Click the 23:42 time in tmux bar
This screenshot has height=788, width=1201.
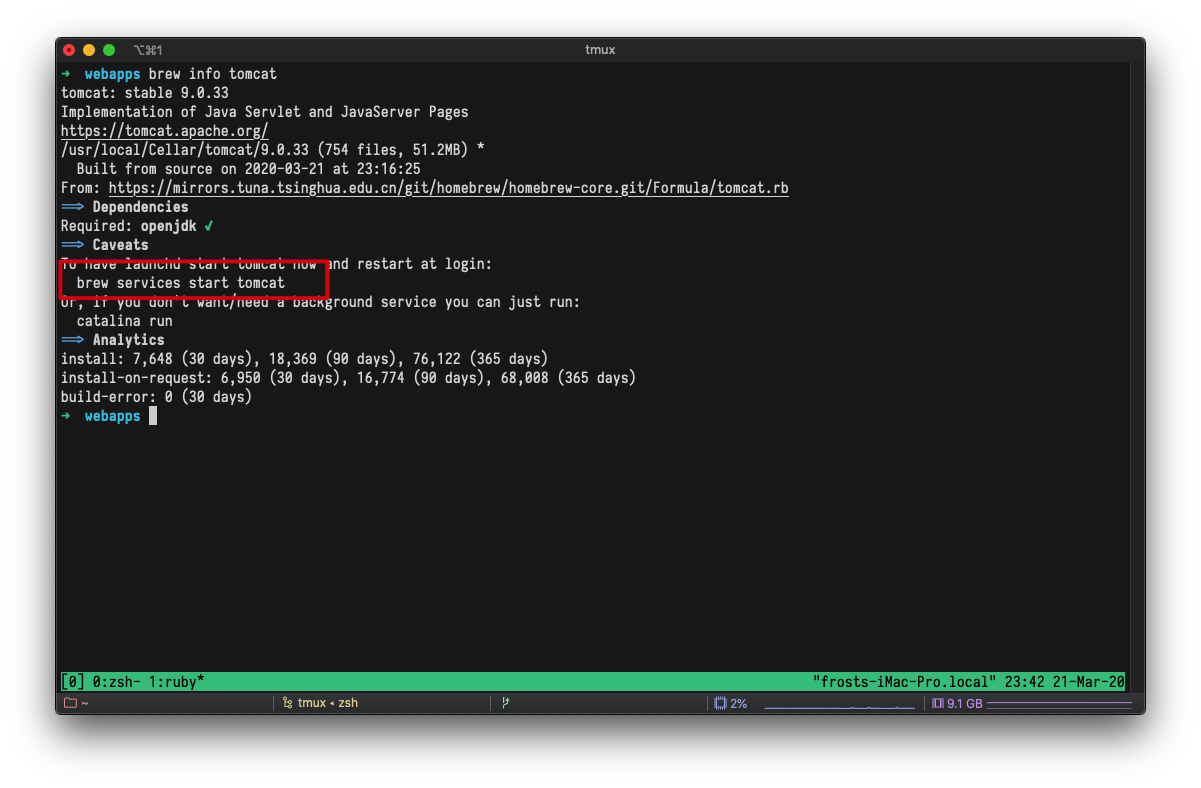(1025, 681)
